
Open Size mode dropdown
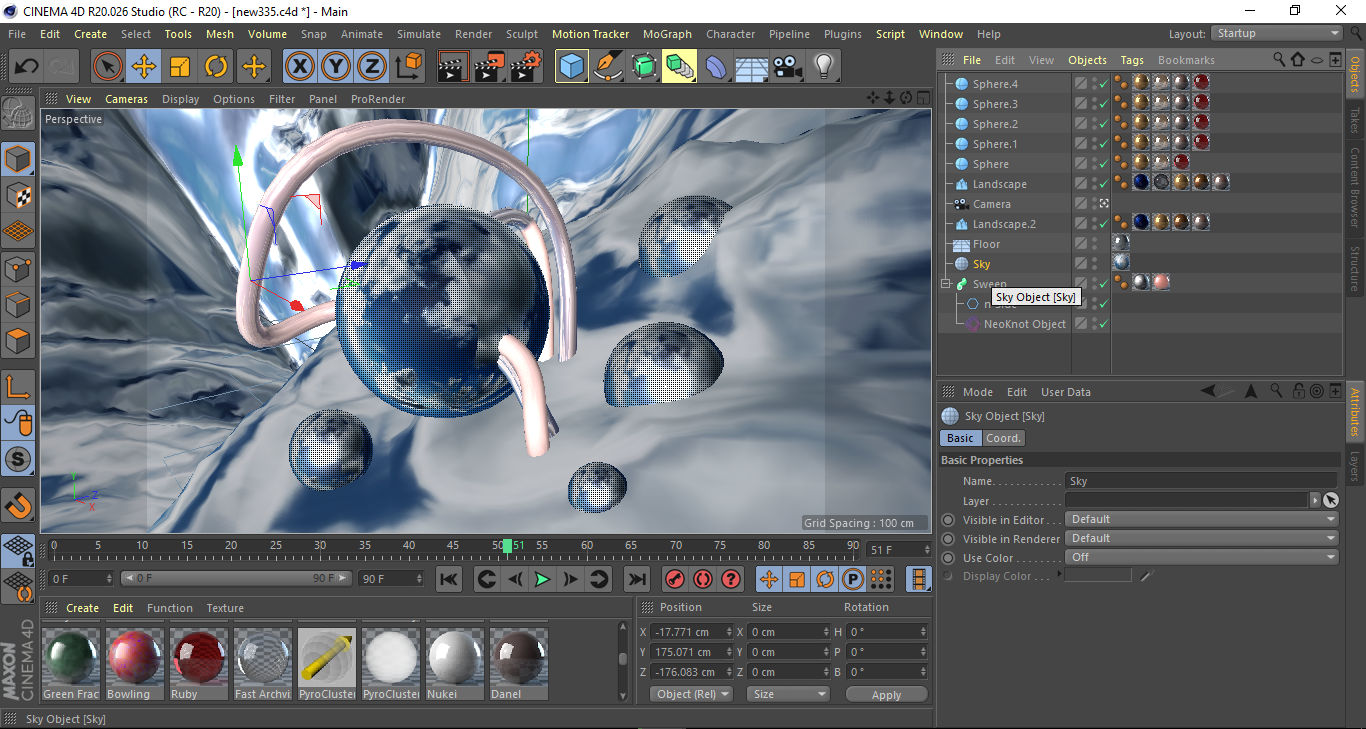(789, 694)
